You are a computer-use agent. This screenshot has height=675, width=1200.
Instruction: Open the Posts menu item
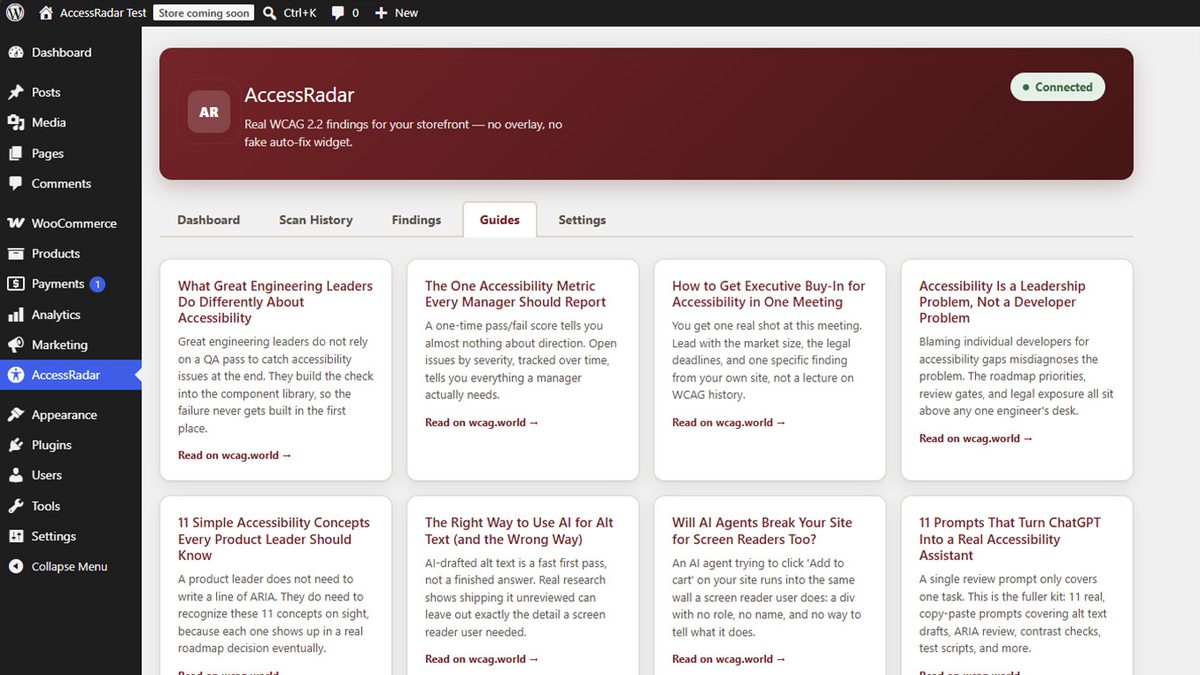[x=71, y=92]
